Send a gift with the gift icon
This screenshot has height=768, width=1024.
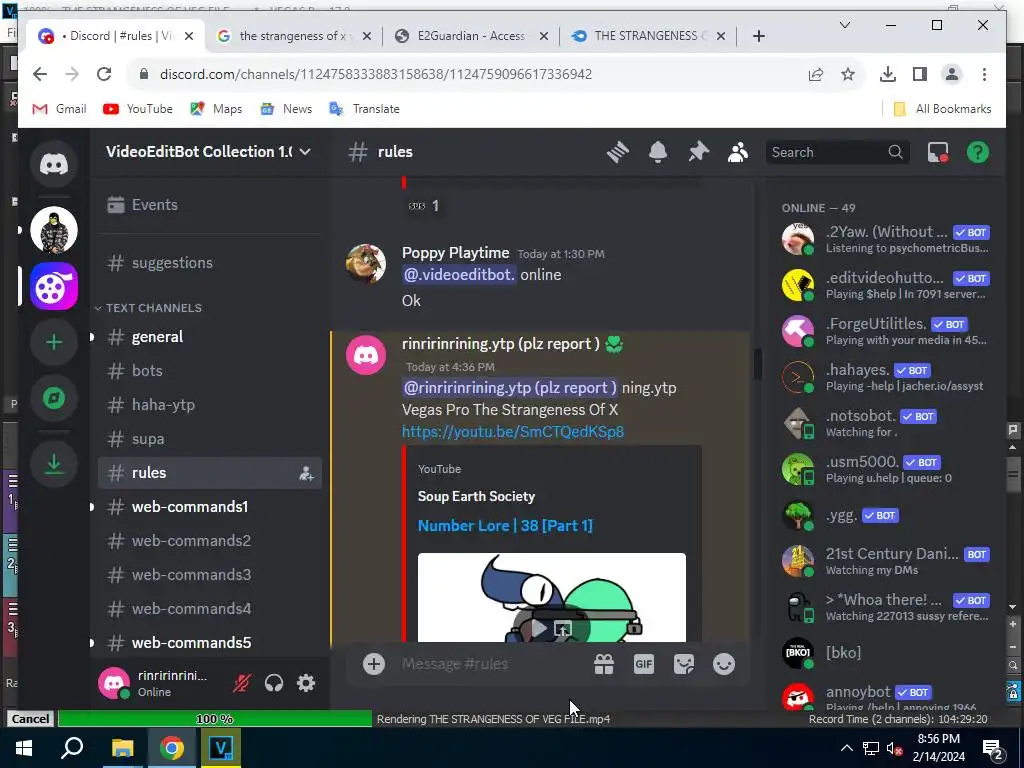click(x=603, y=664)
